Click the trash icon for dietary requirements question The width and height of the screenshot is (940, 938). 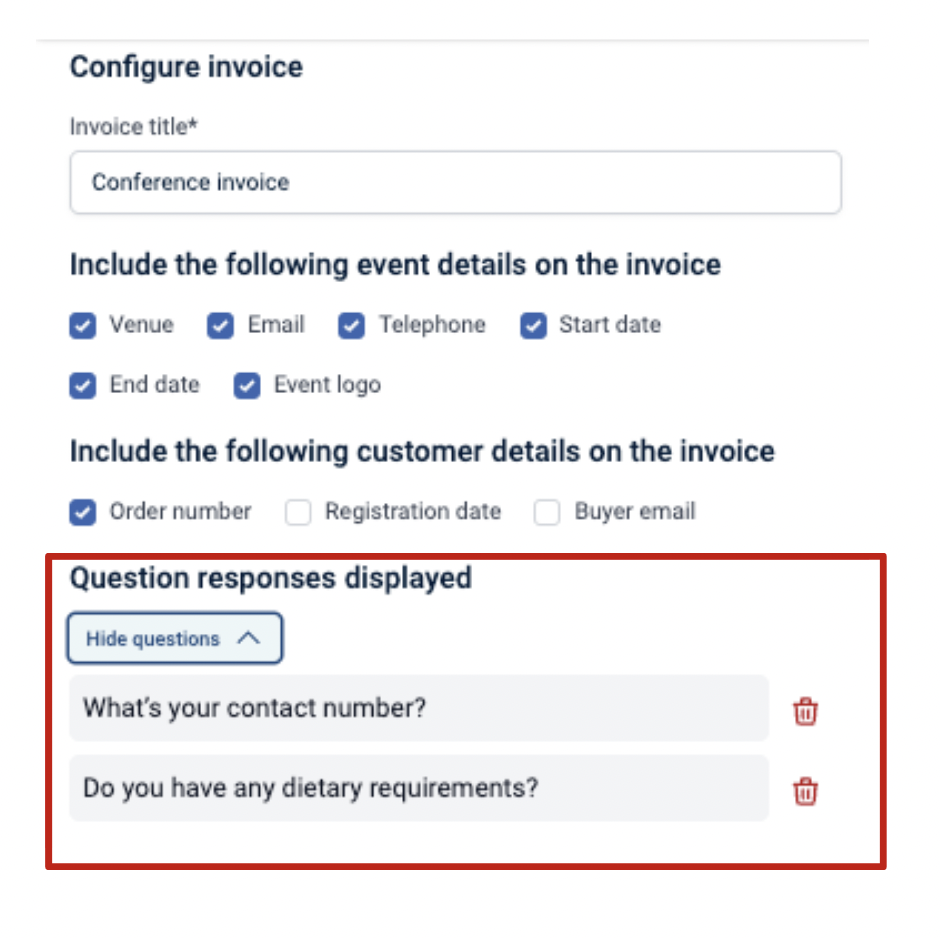[x=806, y=790]
